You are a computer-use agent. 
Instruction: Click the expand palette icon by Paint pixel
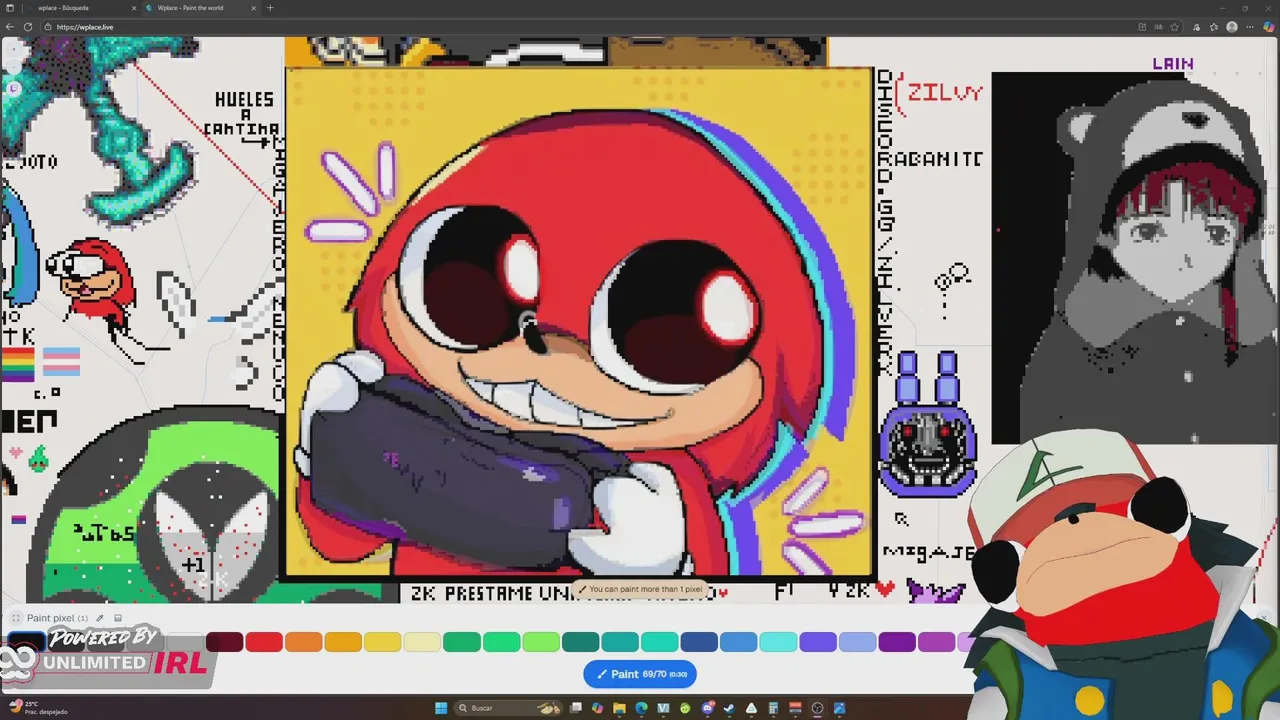[15, 618]
